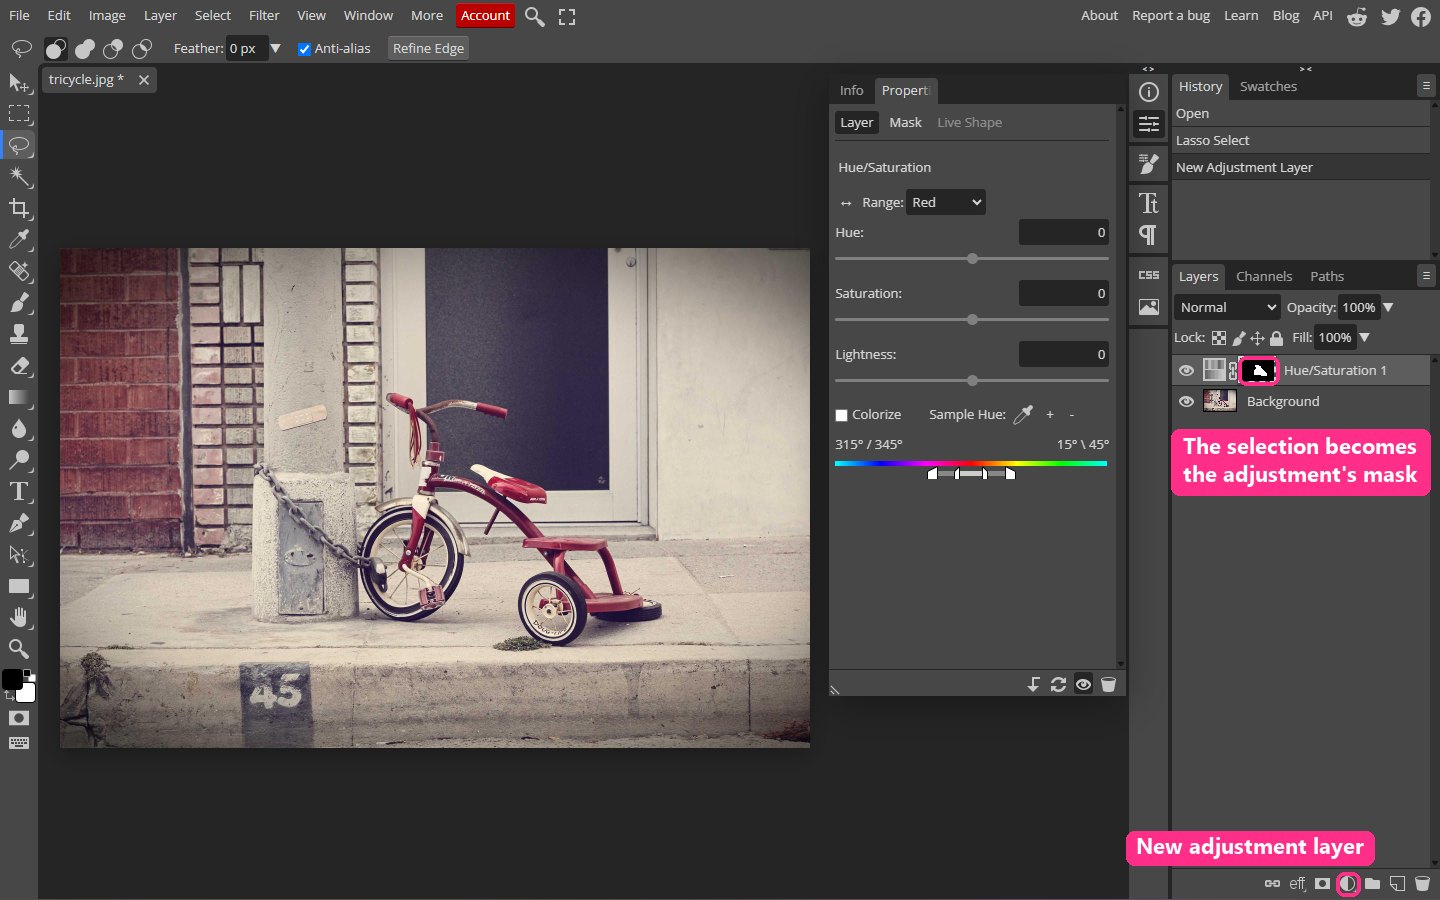Screen dimensions: 1440x900
Task: Open the Range dropdown set to Red
Action: [x=946, y=202]
